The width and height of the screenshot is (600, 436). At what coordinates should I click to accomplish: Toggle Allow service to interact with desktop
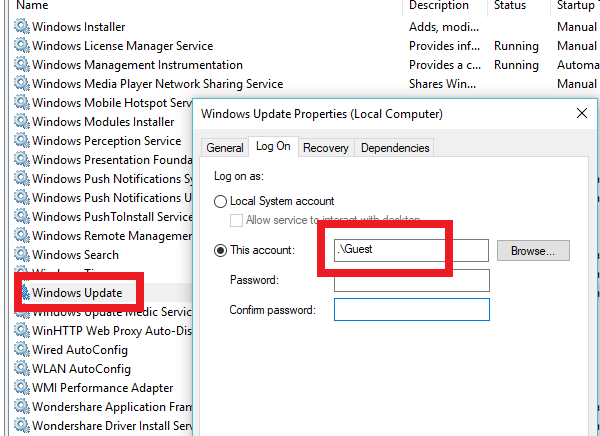[x=236, y=220]
